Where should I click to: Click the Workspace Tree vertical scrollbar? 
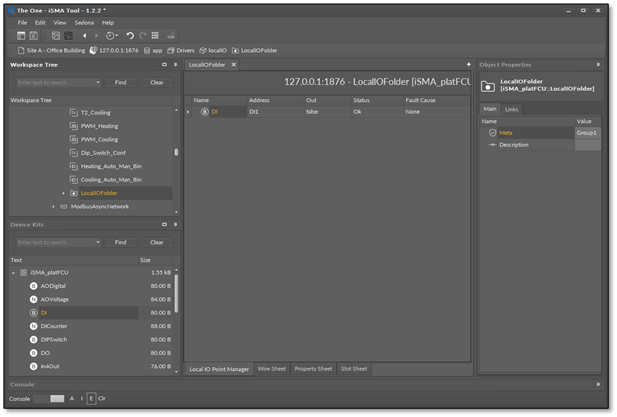coord(177,150)
